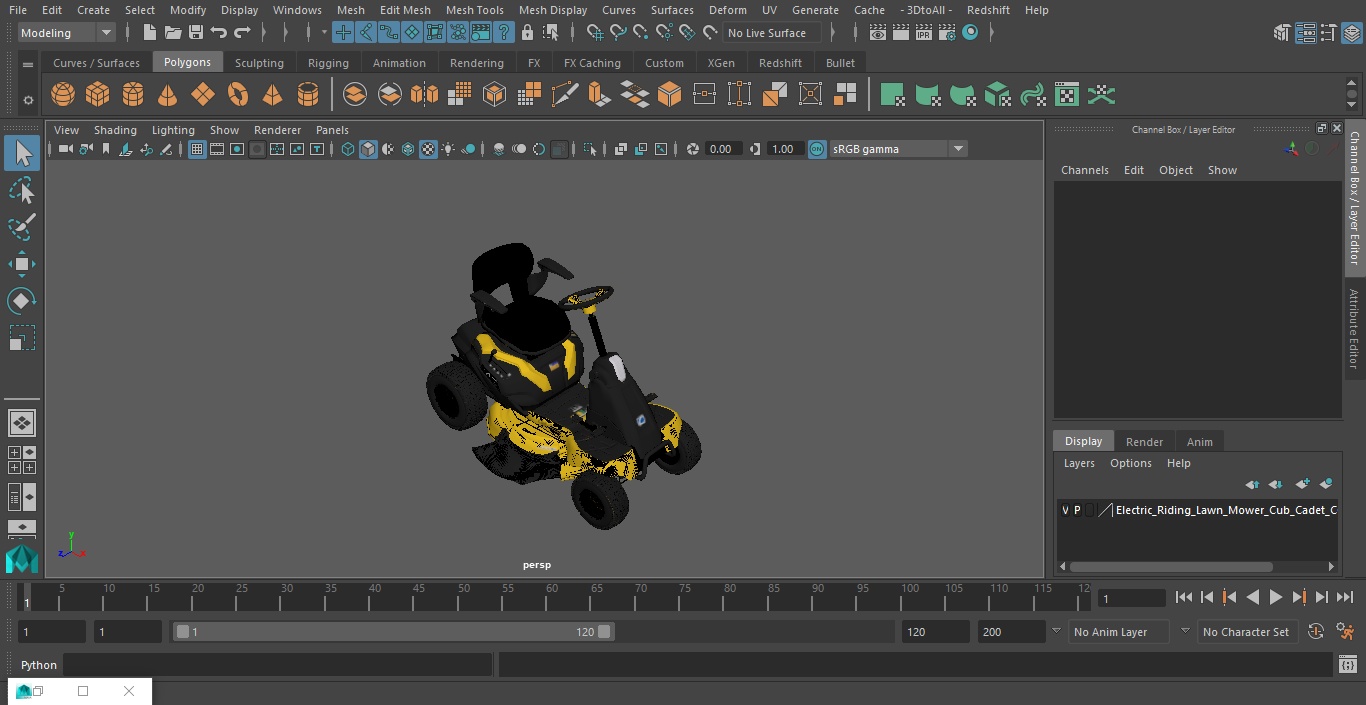Open the shelf tab switcher menu icon
Screen dimensions: 1366x705
point(28,64)
